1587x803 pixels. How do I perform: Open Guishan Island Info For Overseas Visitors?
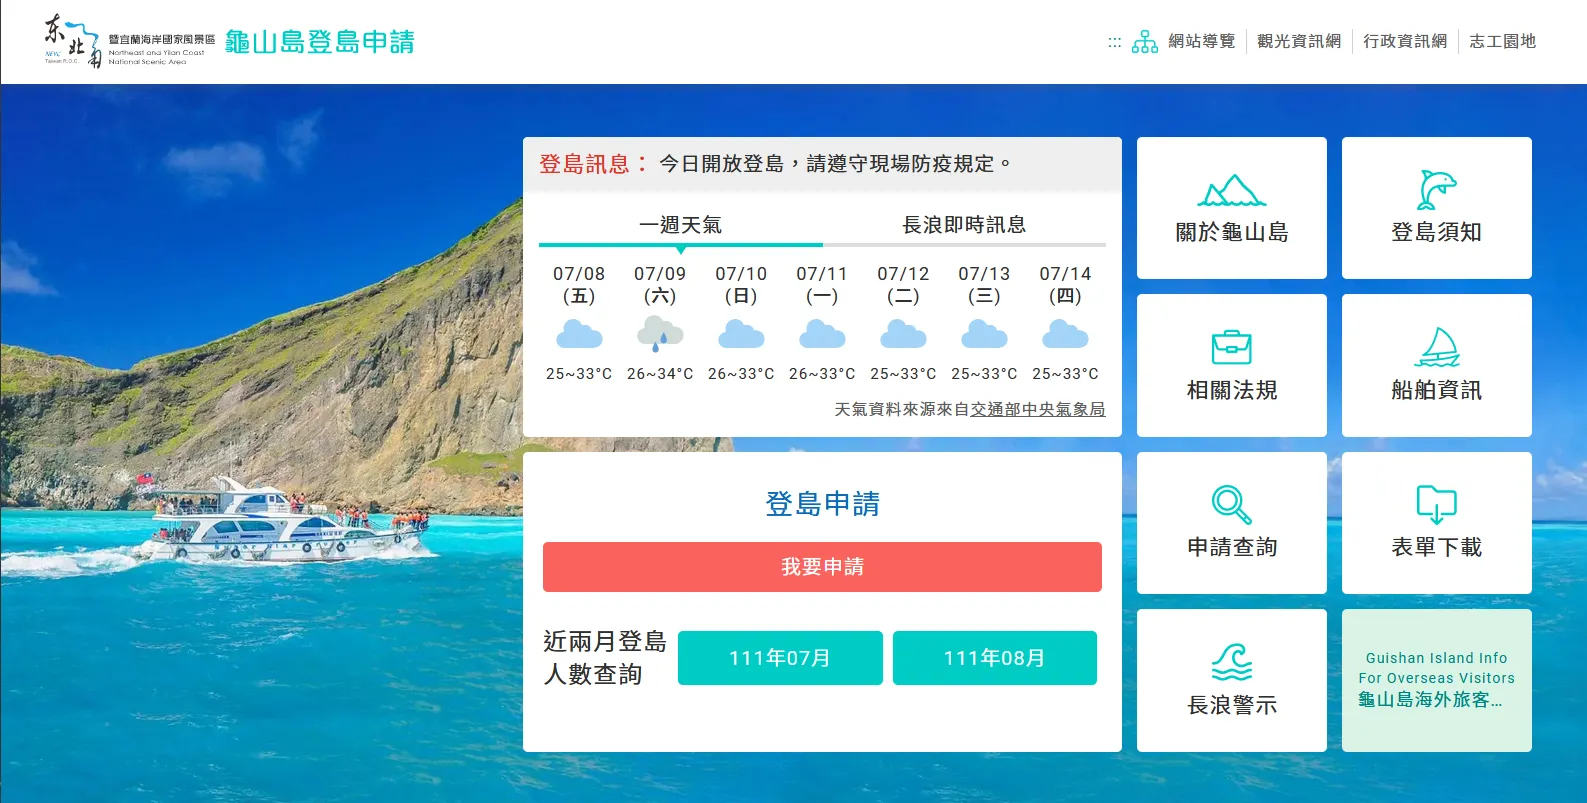1436,679
